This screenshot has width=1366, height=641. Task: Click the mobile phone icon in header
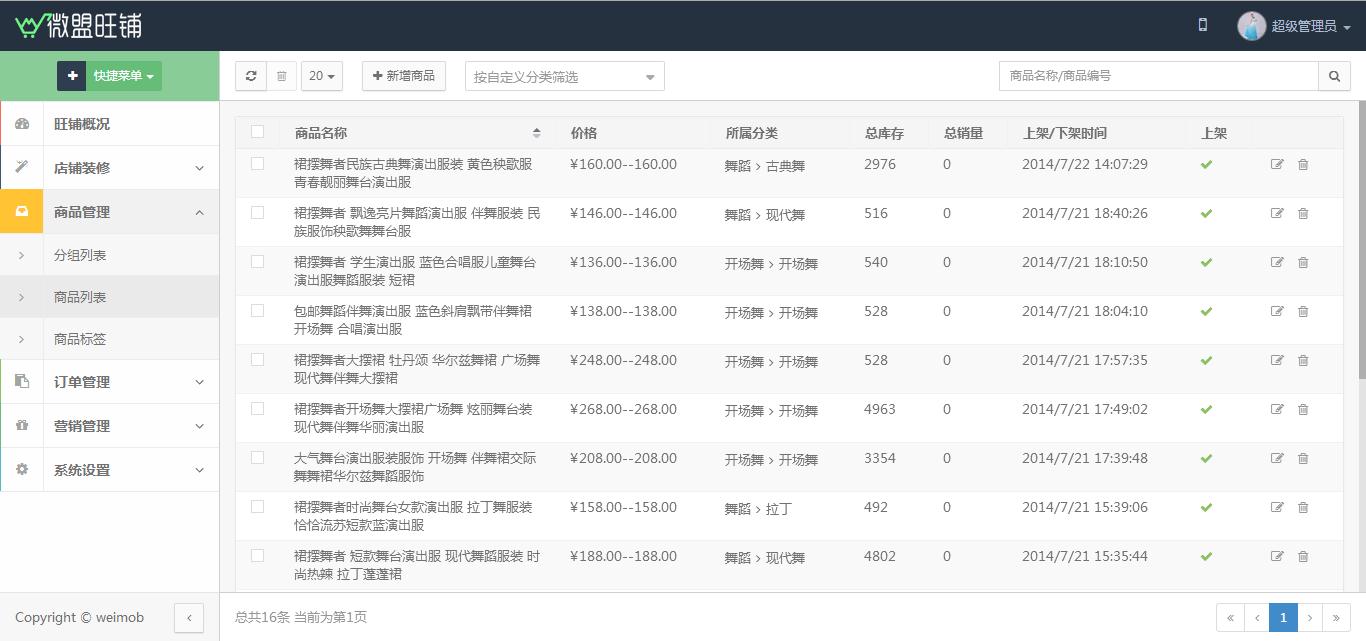pos(1202,25)
